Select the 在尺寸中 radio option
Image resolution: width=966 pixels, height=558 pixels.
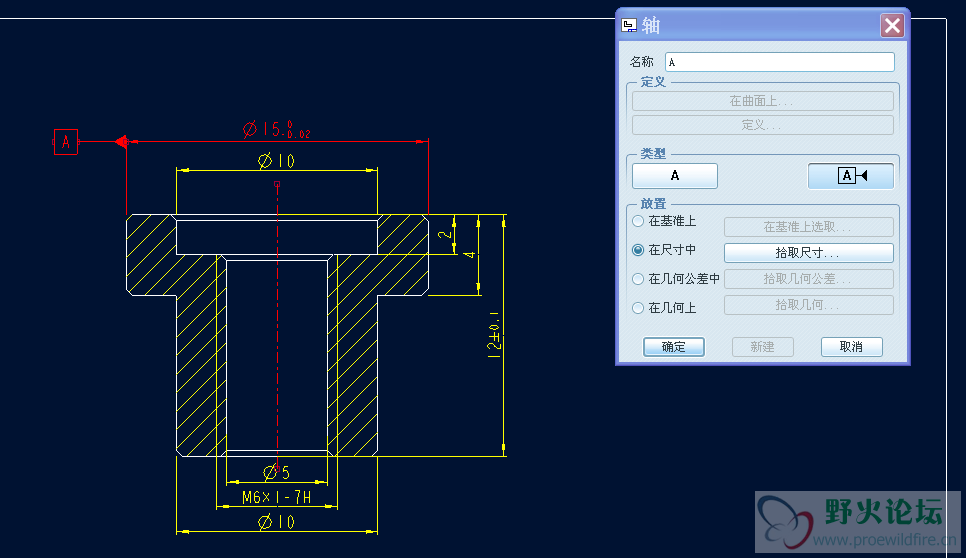tap(638, 249)
